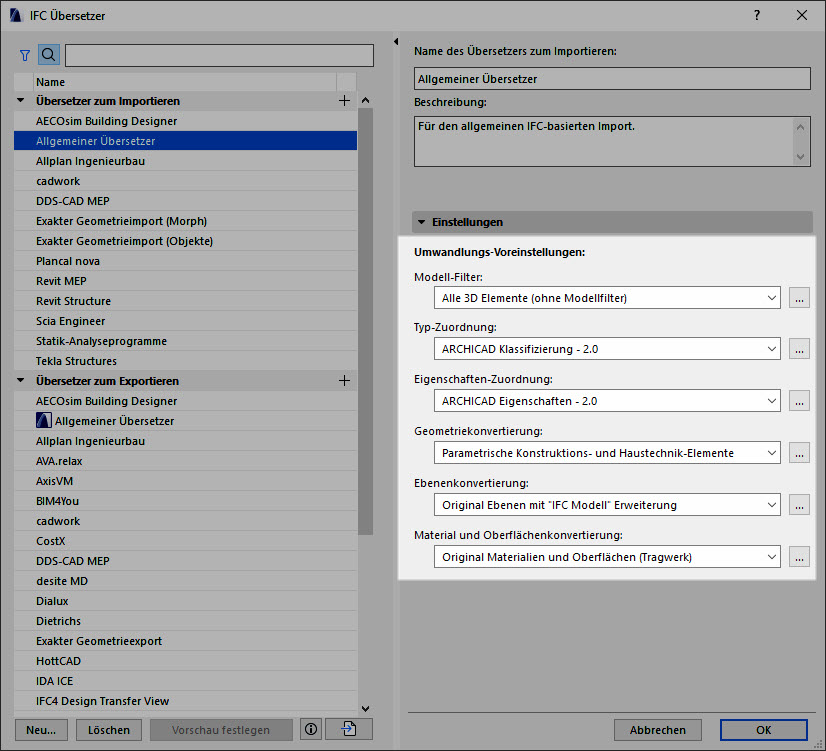
Task: Select cadwork import translator
Action: tap(185, 181)
